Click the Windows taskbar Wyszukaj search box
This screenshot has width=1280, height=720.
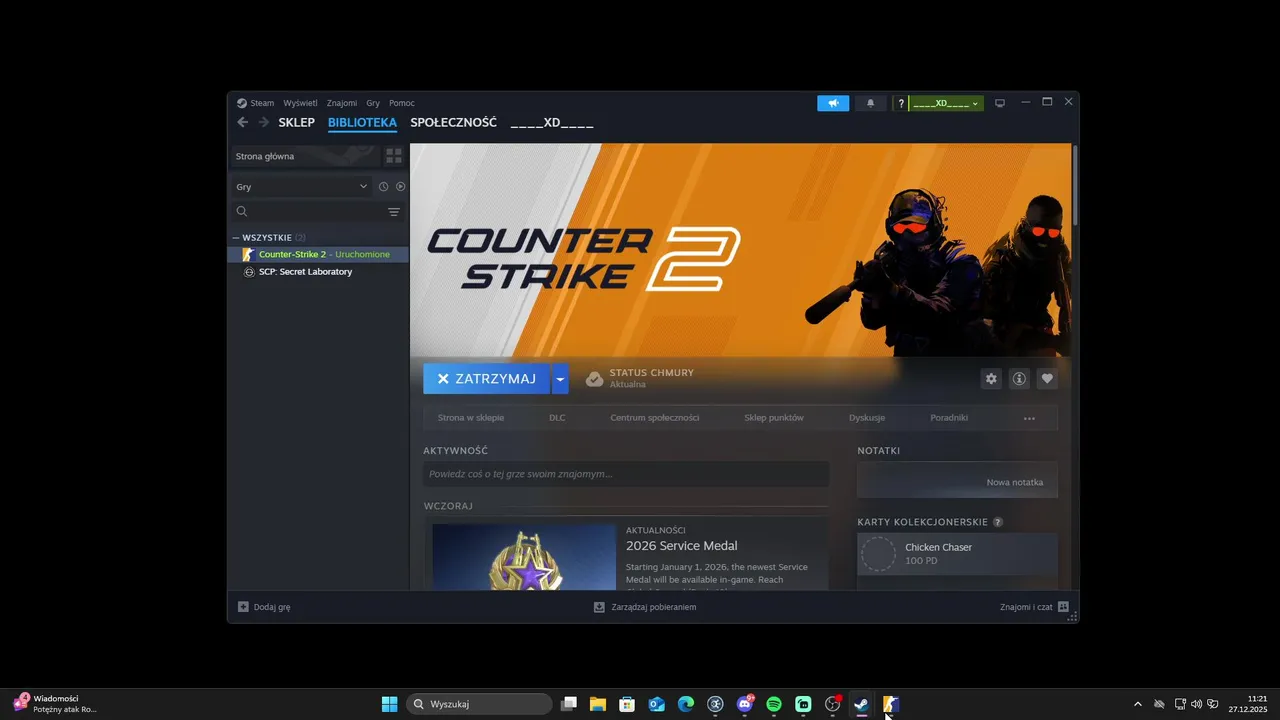tap(480, 704)
